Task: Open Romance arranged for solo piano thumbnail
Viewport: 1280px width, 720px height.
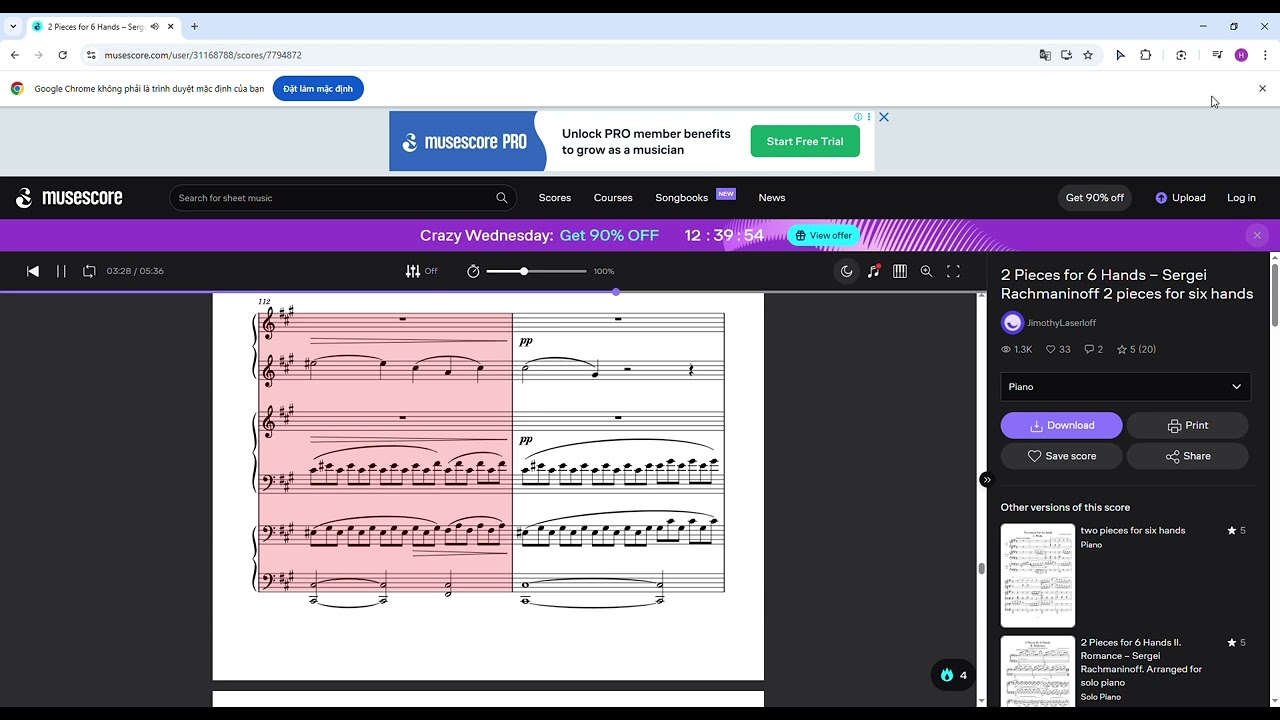Action: pyautogui.click(x=1038, y=670)
